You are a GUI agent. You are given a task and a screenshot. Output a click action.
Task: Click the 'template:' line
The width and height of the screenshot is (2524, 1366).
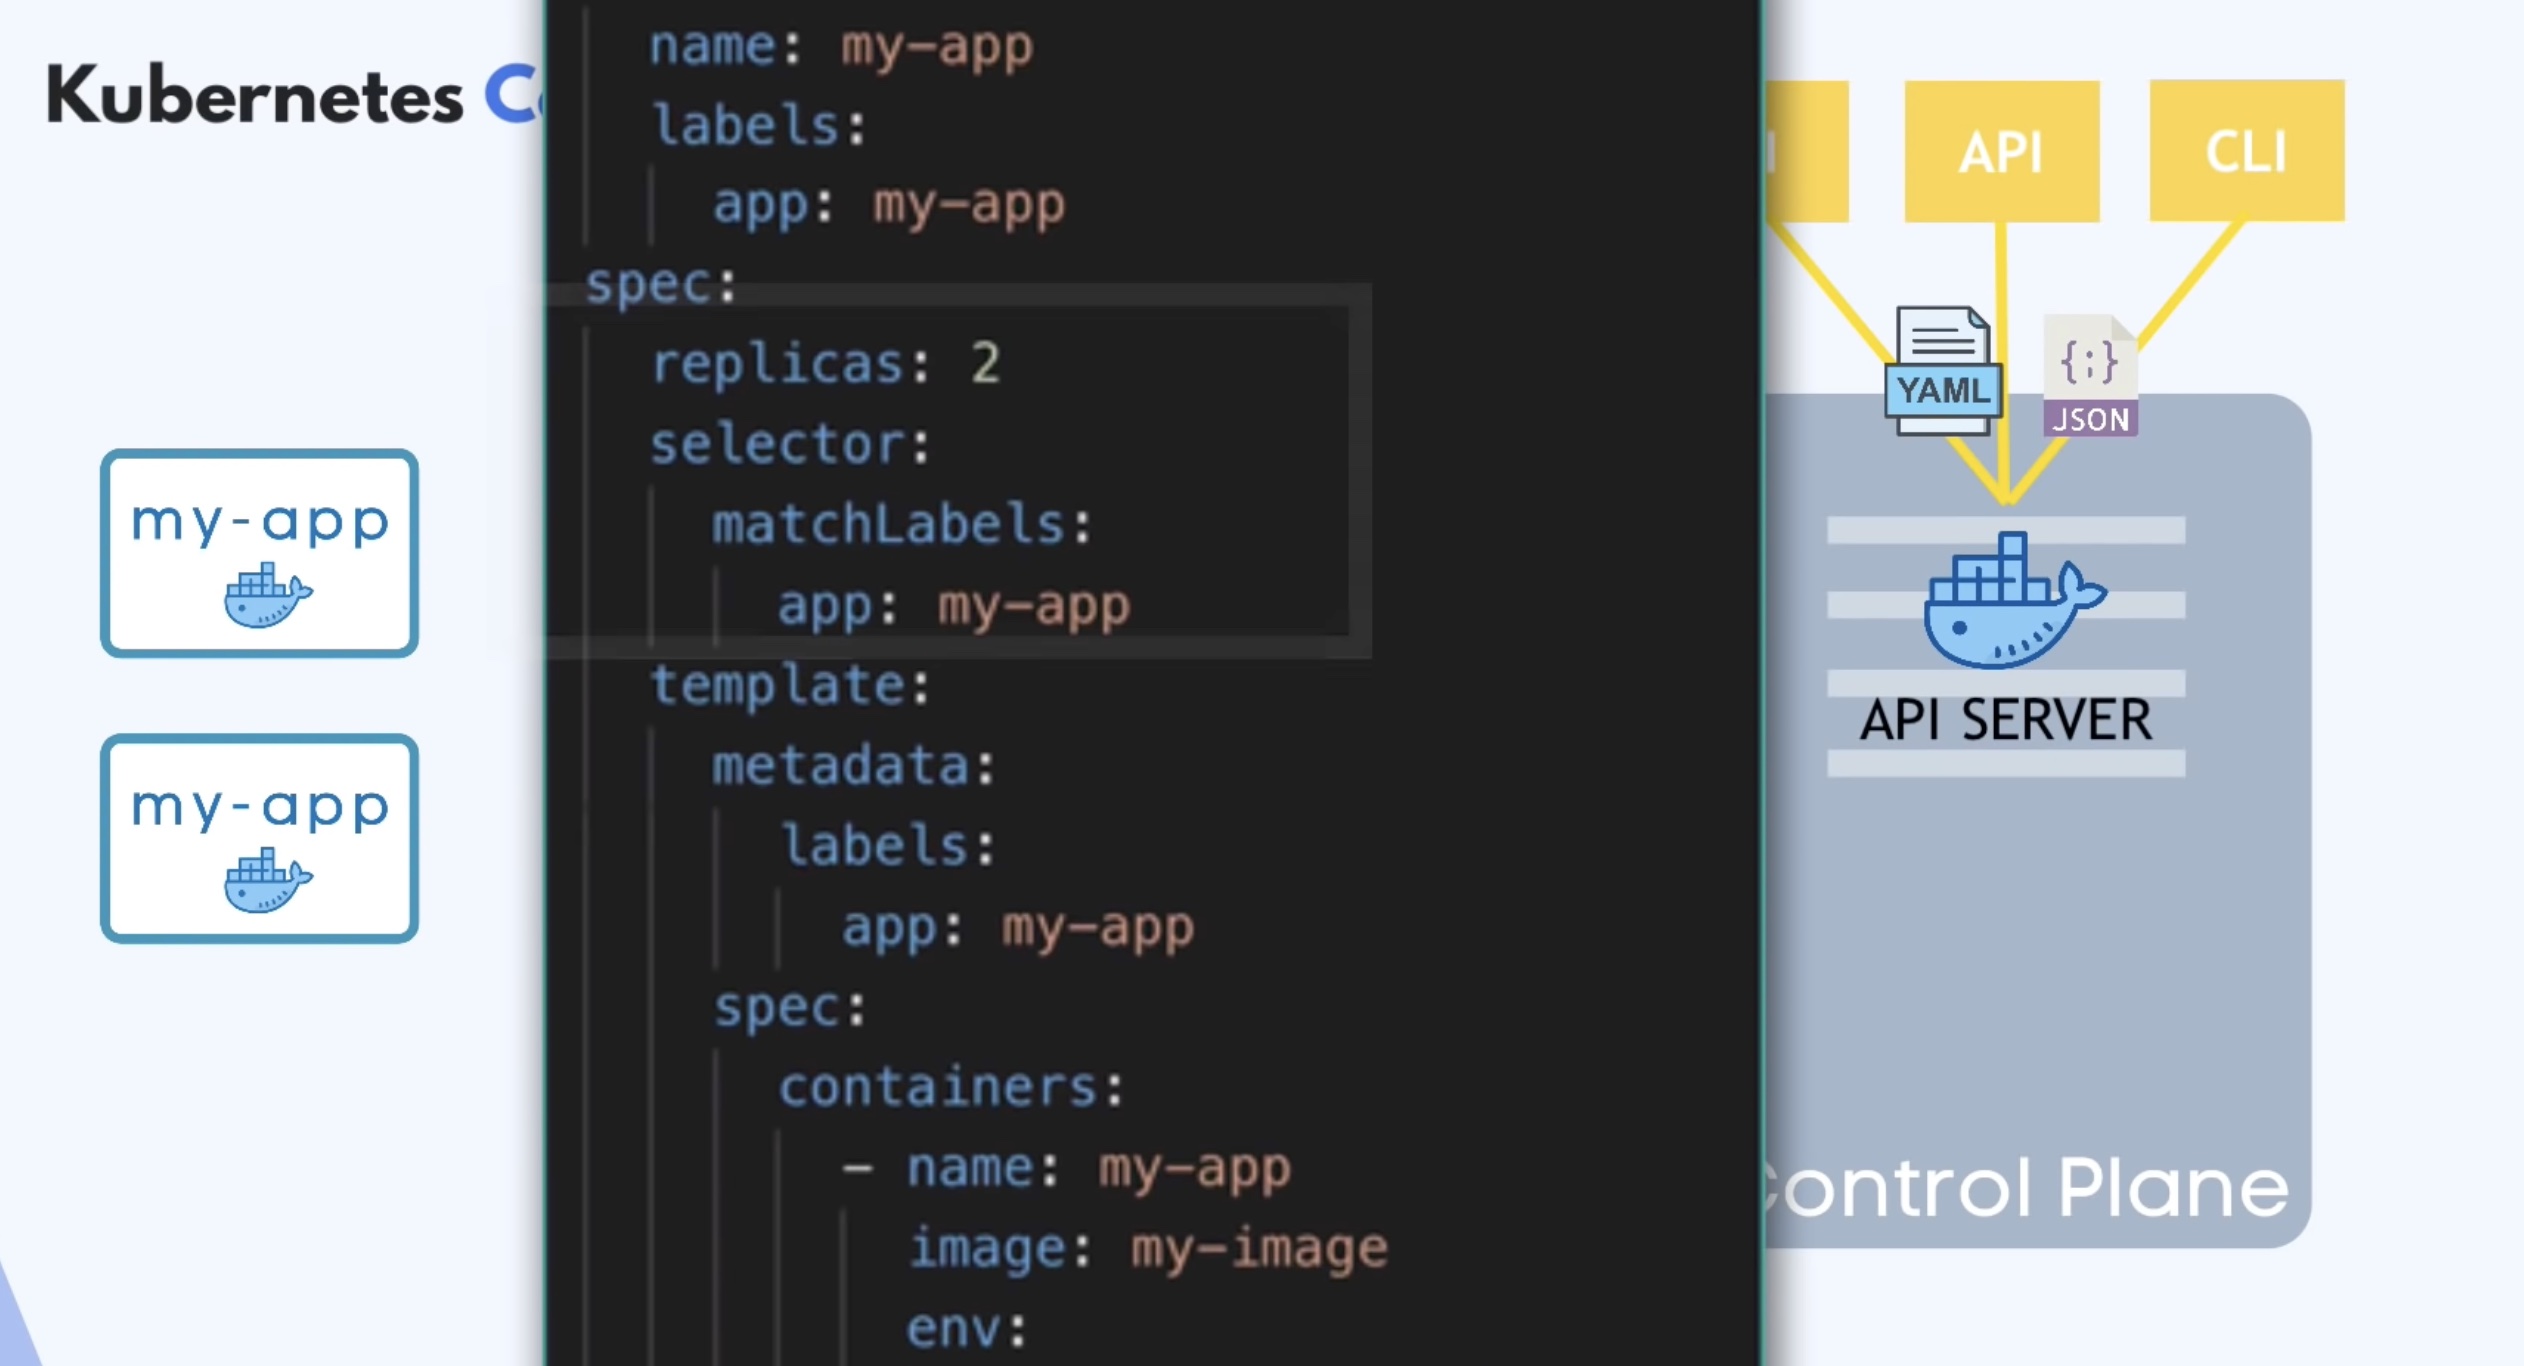791,686
